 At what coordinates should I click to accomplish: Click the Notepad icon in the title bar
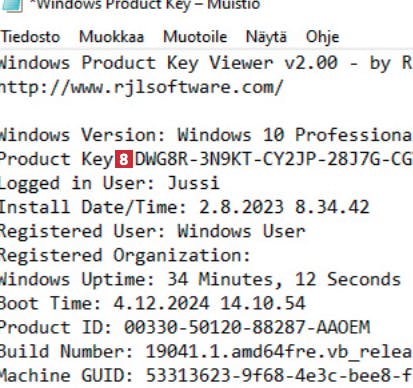click(13, 5)
